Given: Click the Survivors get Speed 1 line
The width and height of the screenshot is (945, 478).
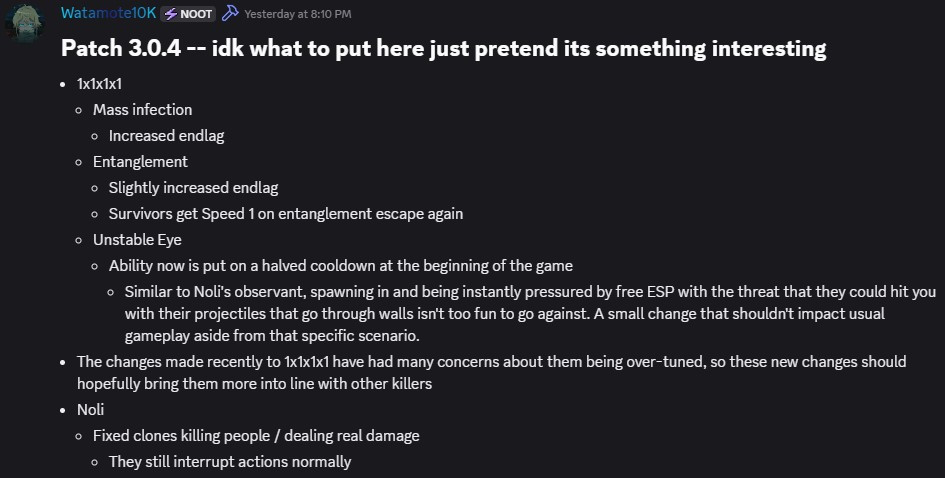Looking at the screenshot, I should pyautogui.click(x=285, y=213).
